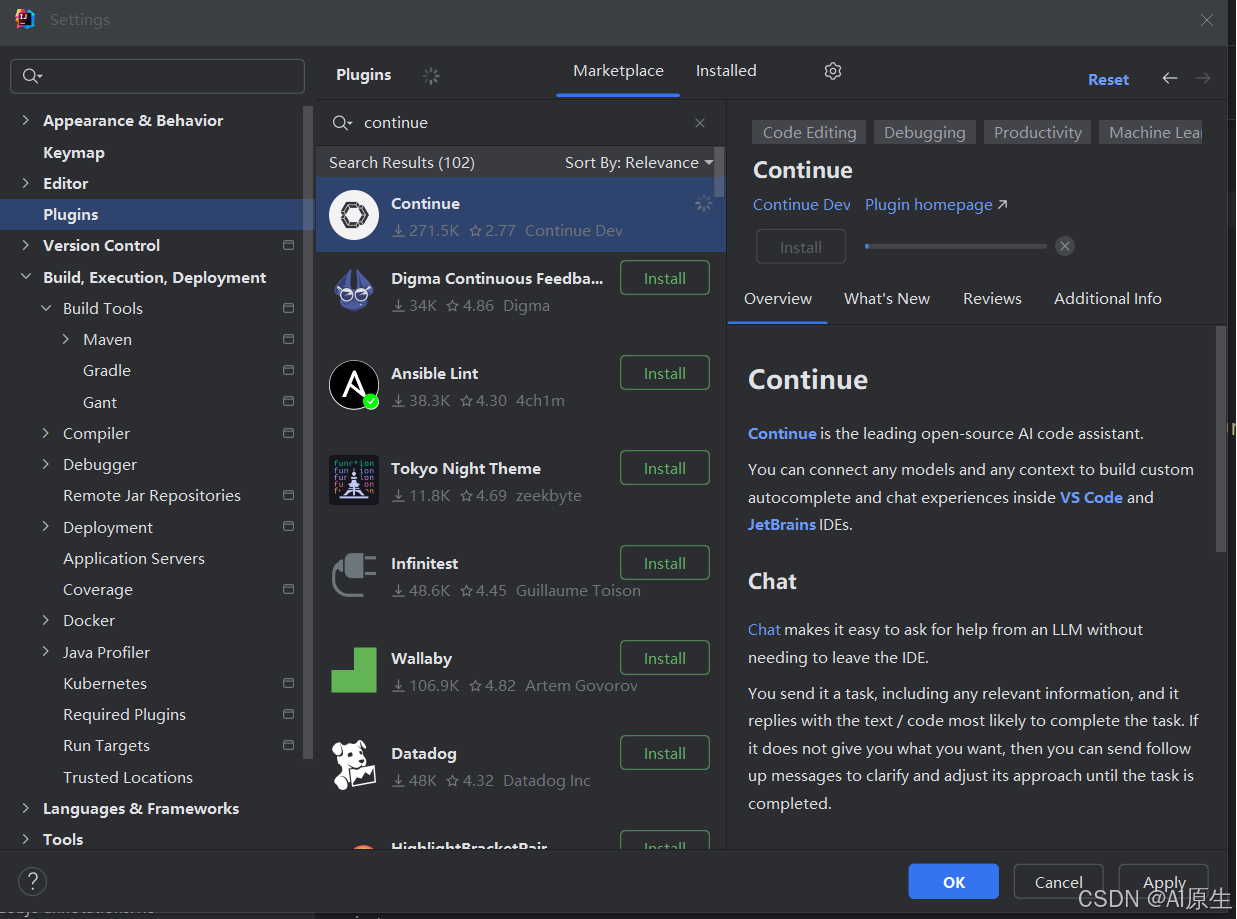Screen dimensions: 1237x919
Task: Open the help question mark button
Action: tap(32, 882)
